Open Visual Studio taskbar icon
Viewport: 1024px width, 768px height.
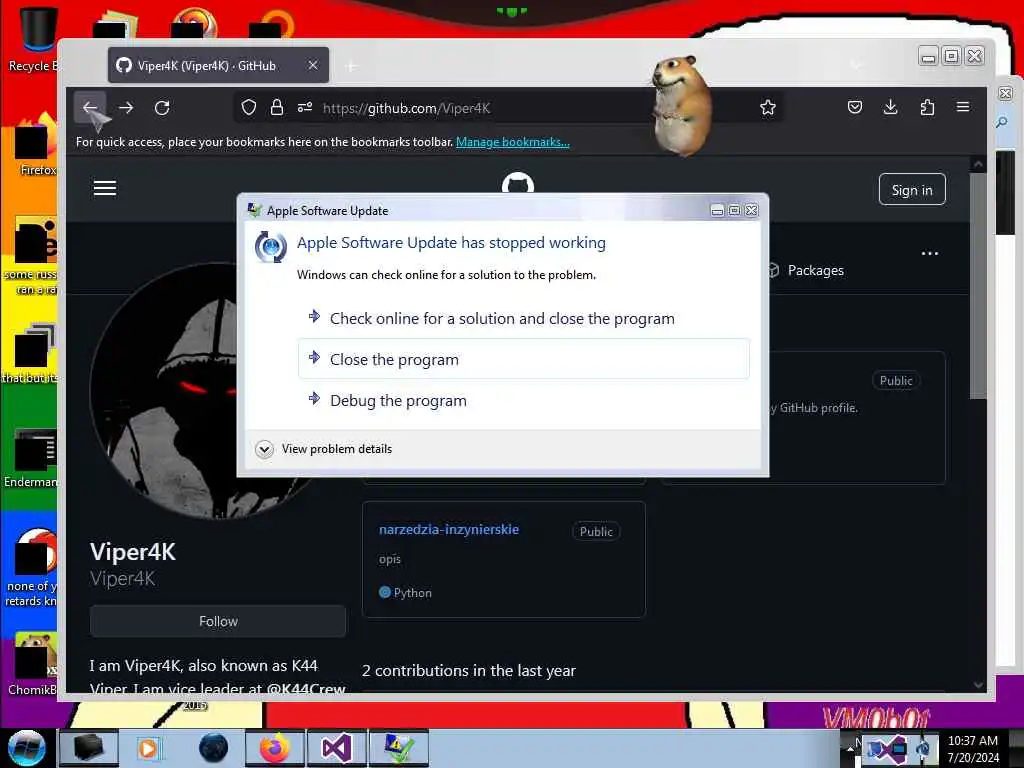point(336,748)
